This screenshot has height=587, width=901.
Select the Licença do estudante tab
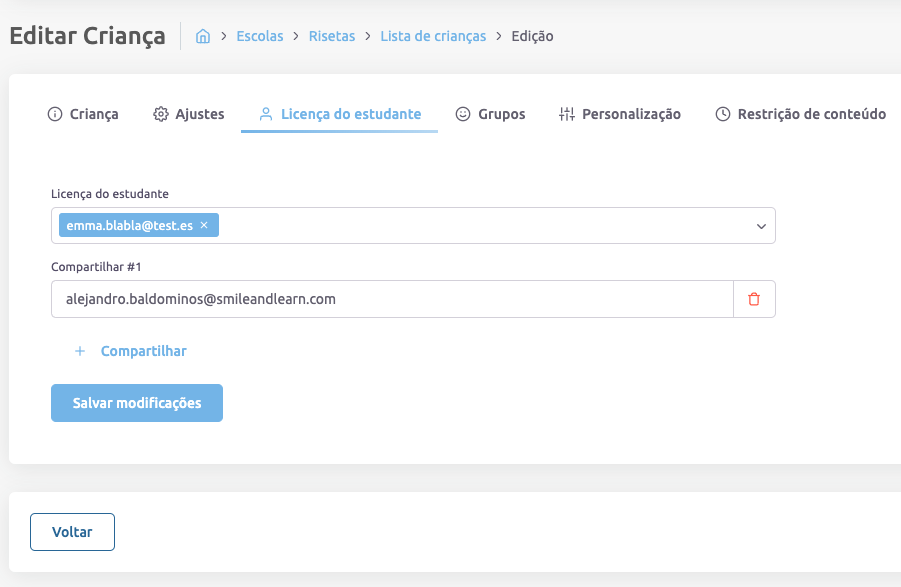[350, 114]
